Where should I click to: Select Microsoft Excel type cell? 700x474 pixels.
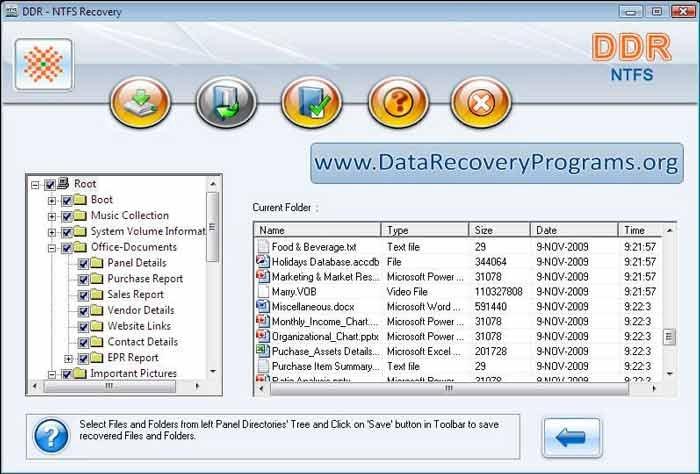coord(423,351)
